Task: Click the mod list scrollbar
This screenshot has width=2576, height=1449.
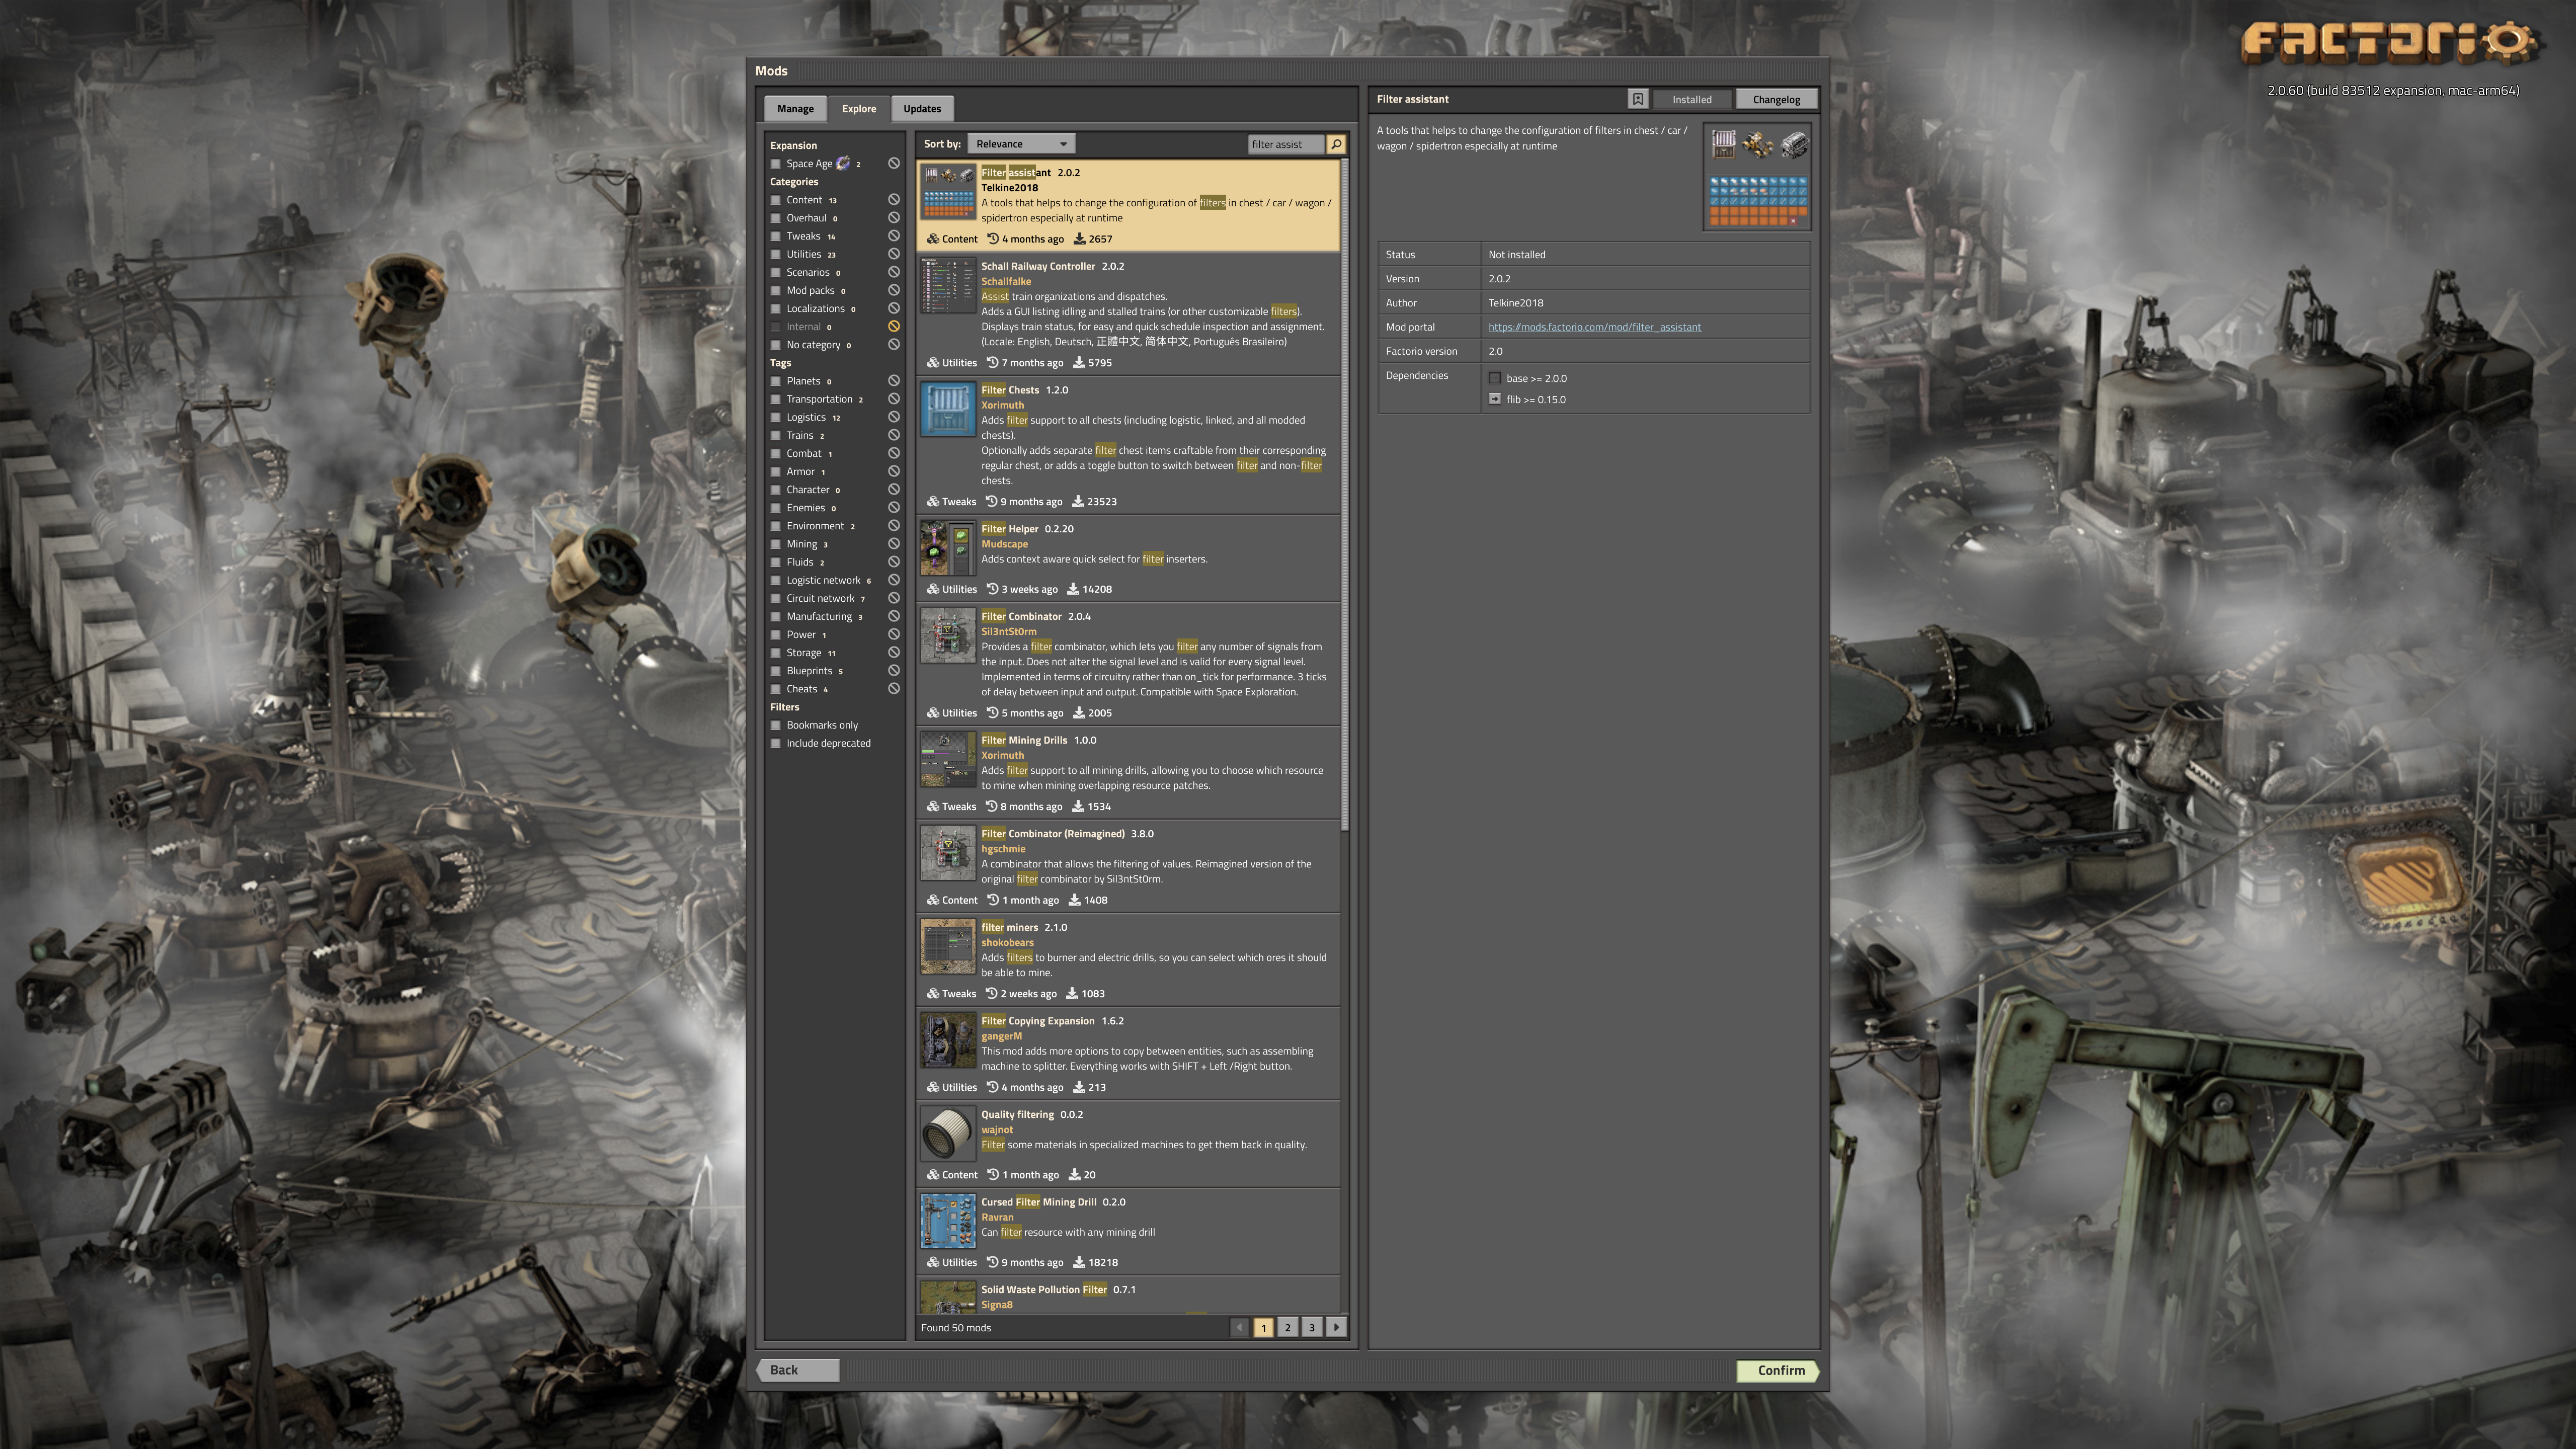Action: (x=1345, y=495)
